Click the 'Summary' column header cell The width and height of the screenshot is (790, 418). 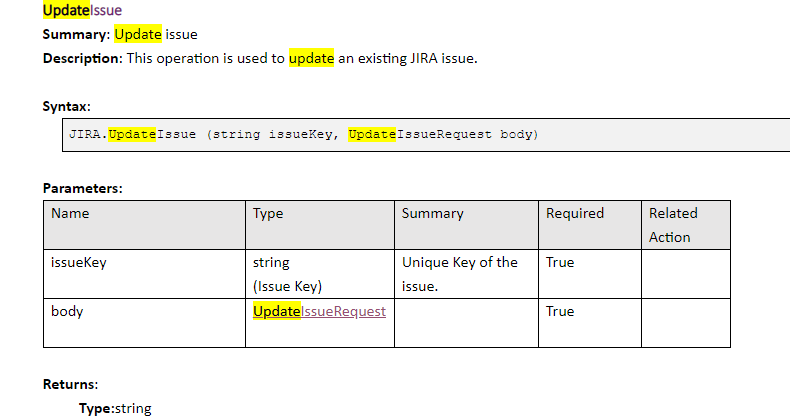click(x=467, y=225)
